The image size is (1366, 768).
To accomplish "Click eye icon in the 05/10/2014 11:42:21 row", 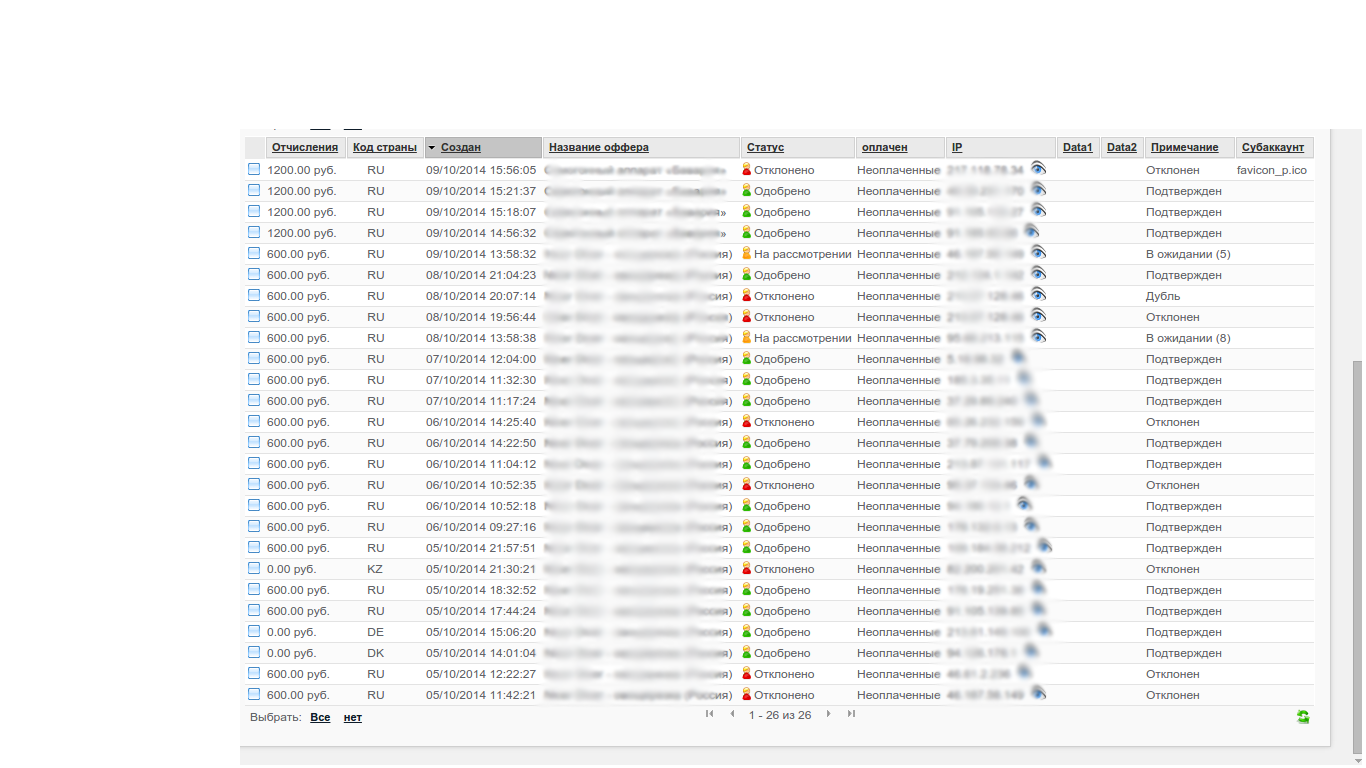I will pyautogui.click(x=1039, y=693).
